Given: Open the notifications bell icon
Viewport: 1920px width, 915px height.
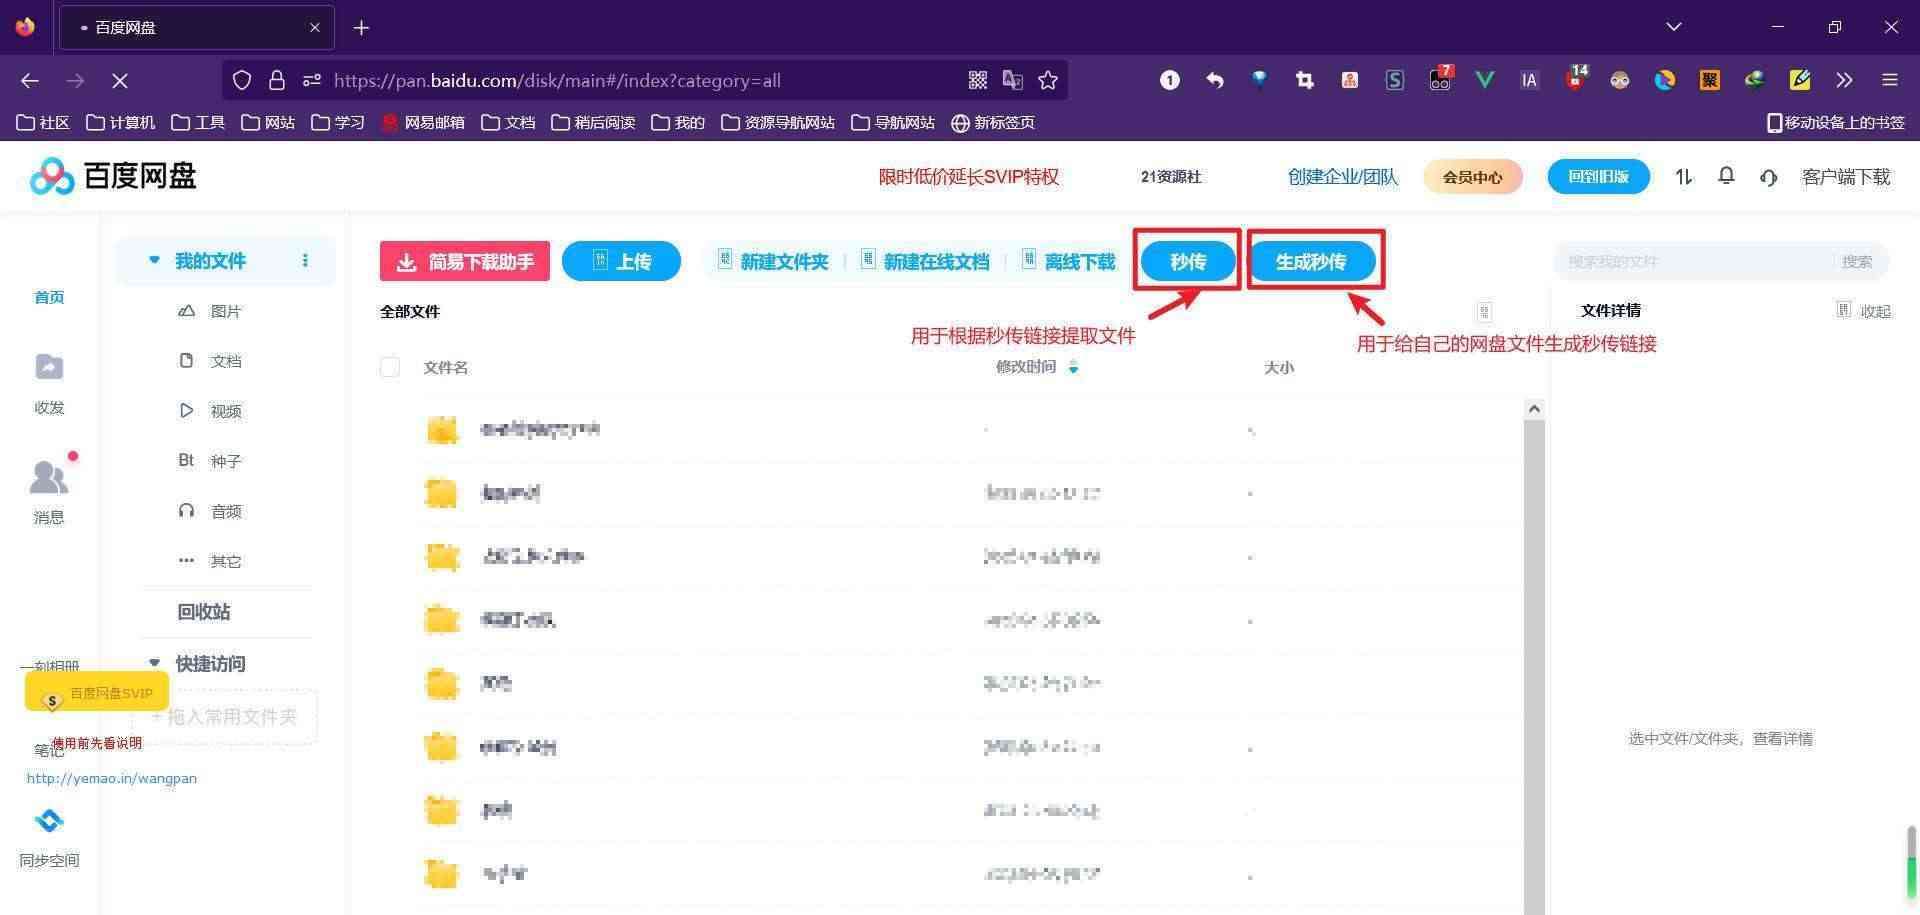Looking at the screenshot, I should (1726, 176).
